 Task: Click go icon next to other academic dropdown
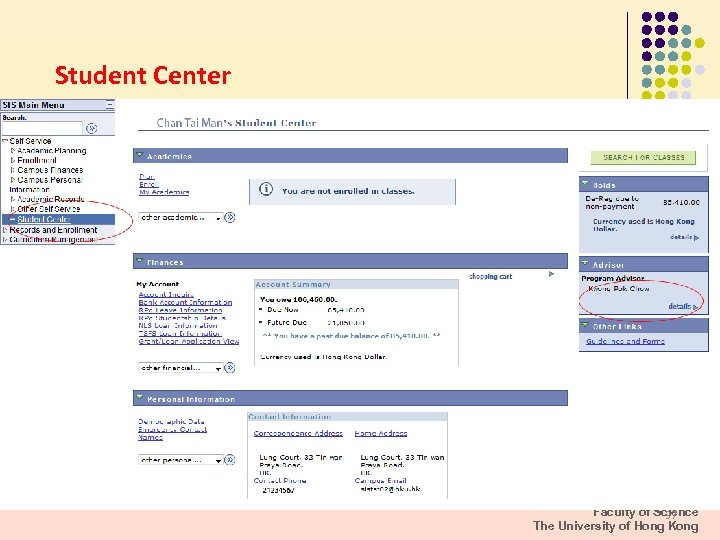[230, 217]
